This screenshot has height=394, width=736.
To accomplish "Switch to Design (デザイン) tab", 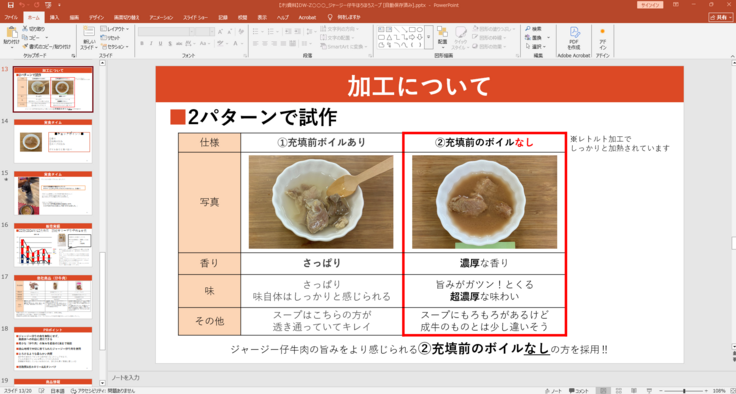I will pos(96,17).
